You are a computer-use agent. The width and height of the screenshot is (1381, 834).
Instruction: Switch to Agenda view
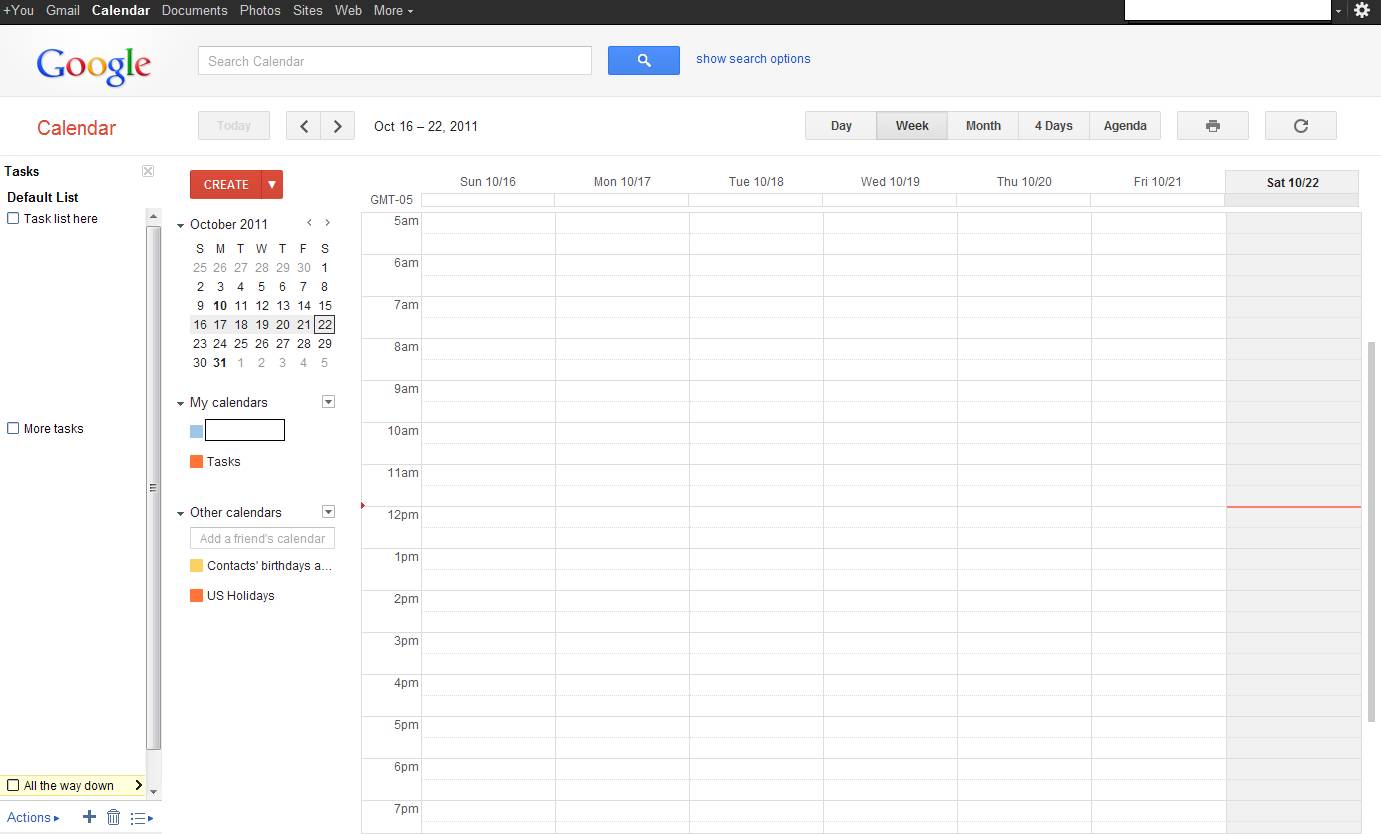[x=1125, y=126]
